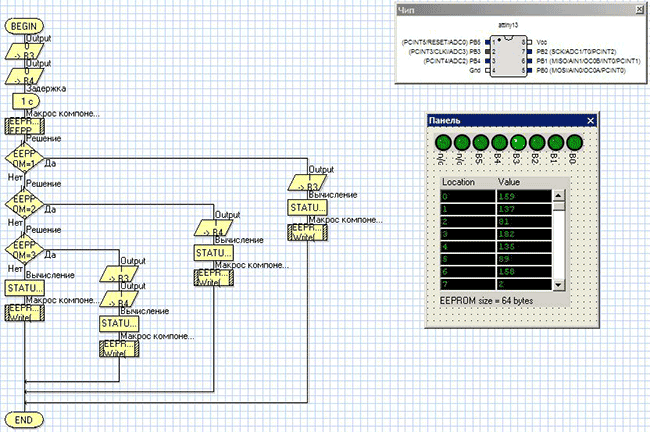The width and height of the screenshot is (650, 432).
Task: Click the Да label beside EEPROM=1 decision
Action: click(x=50, y=163)
